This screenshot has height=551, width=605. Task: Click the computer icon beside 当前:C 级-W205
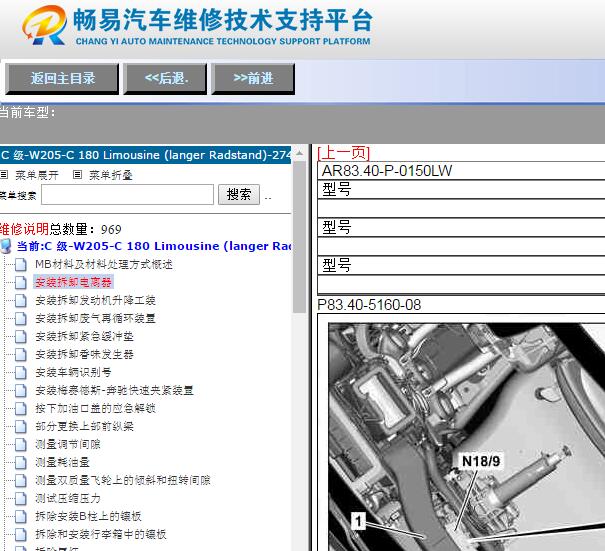coord(5,246)
